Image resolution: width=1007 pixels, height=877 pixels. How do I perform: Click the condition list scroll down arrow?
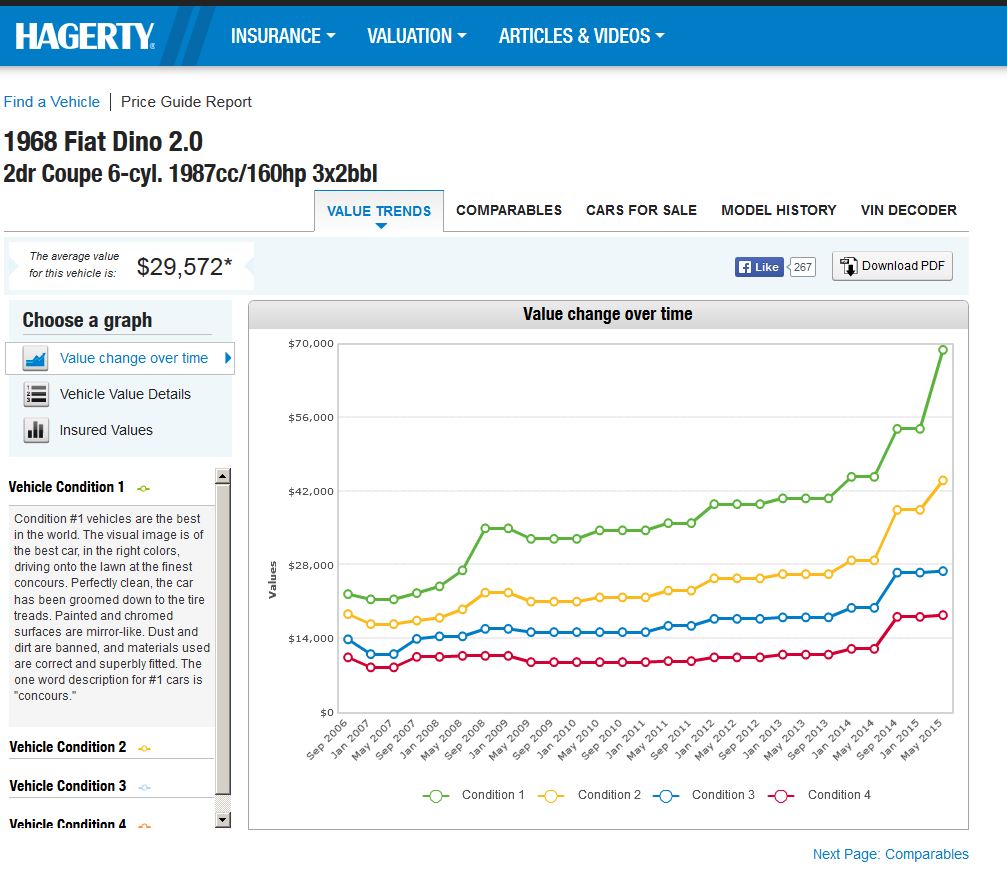(x=223, y=820)
